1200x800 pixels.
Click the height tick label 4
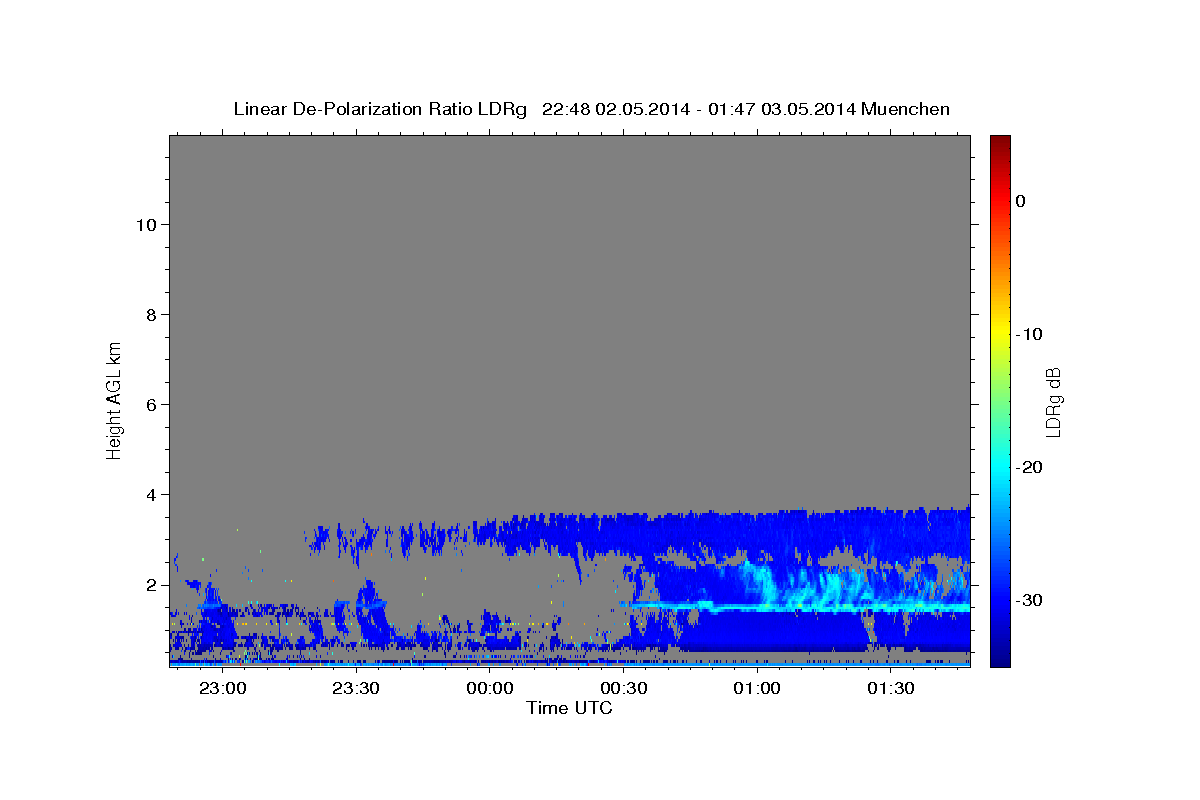(150, 494)
